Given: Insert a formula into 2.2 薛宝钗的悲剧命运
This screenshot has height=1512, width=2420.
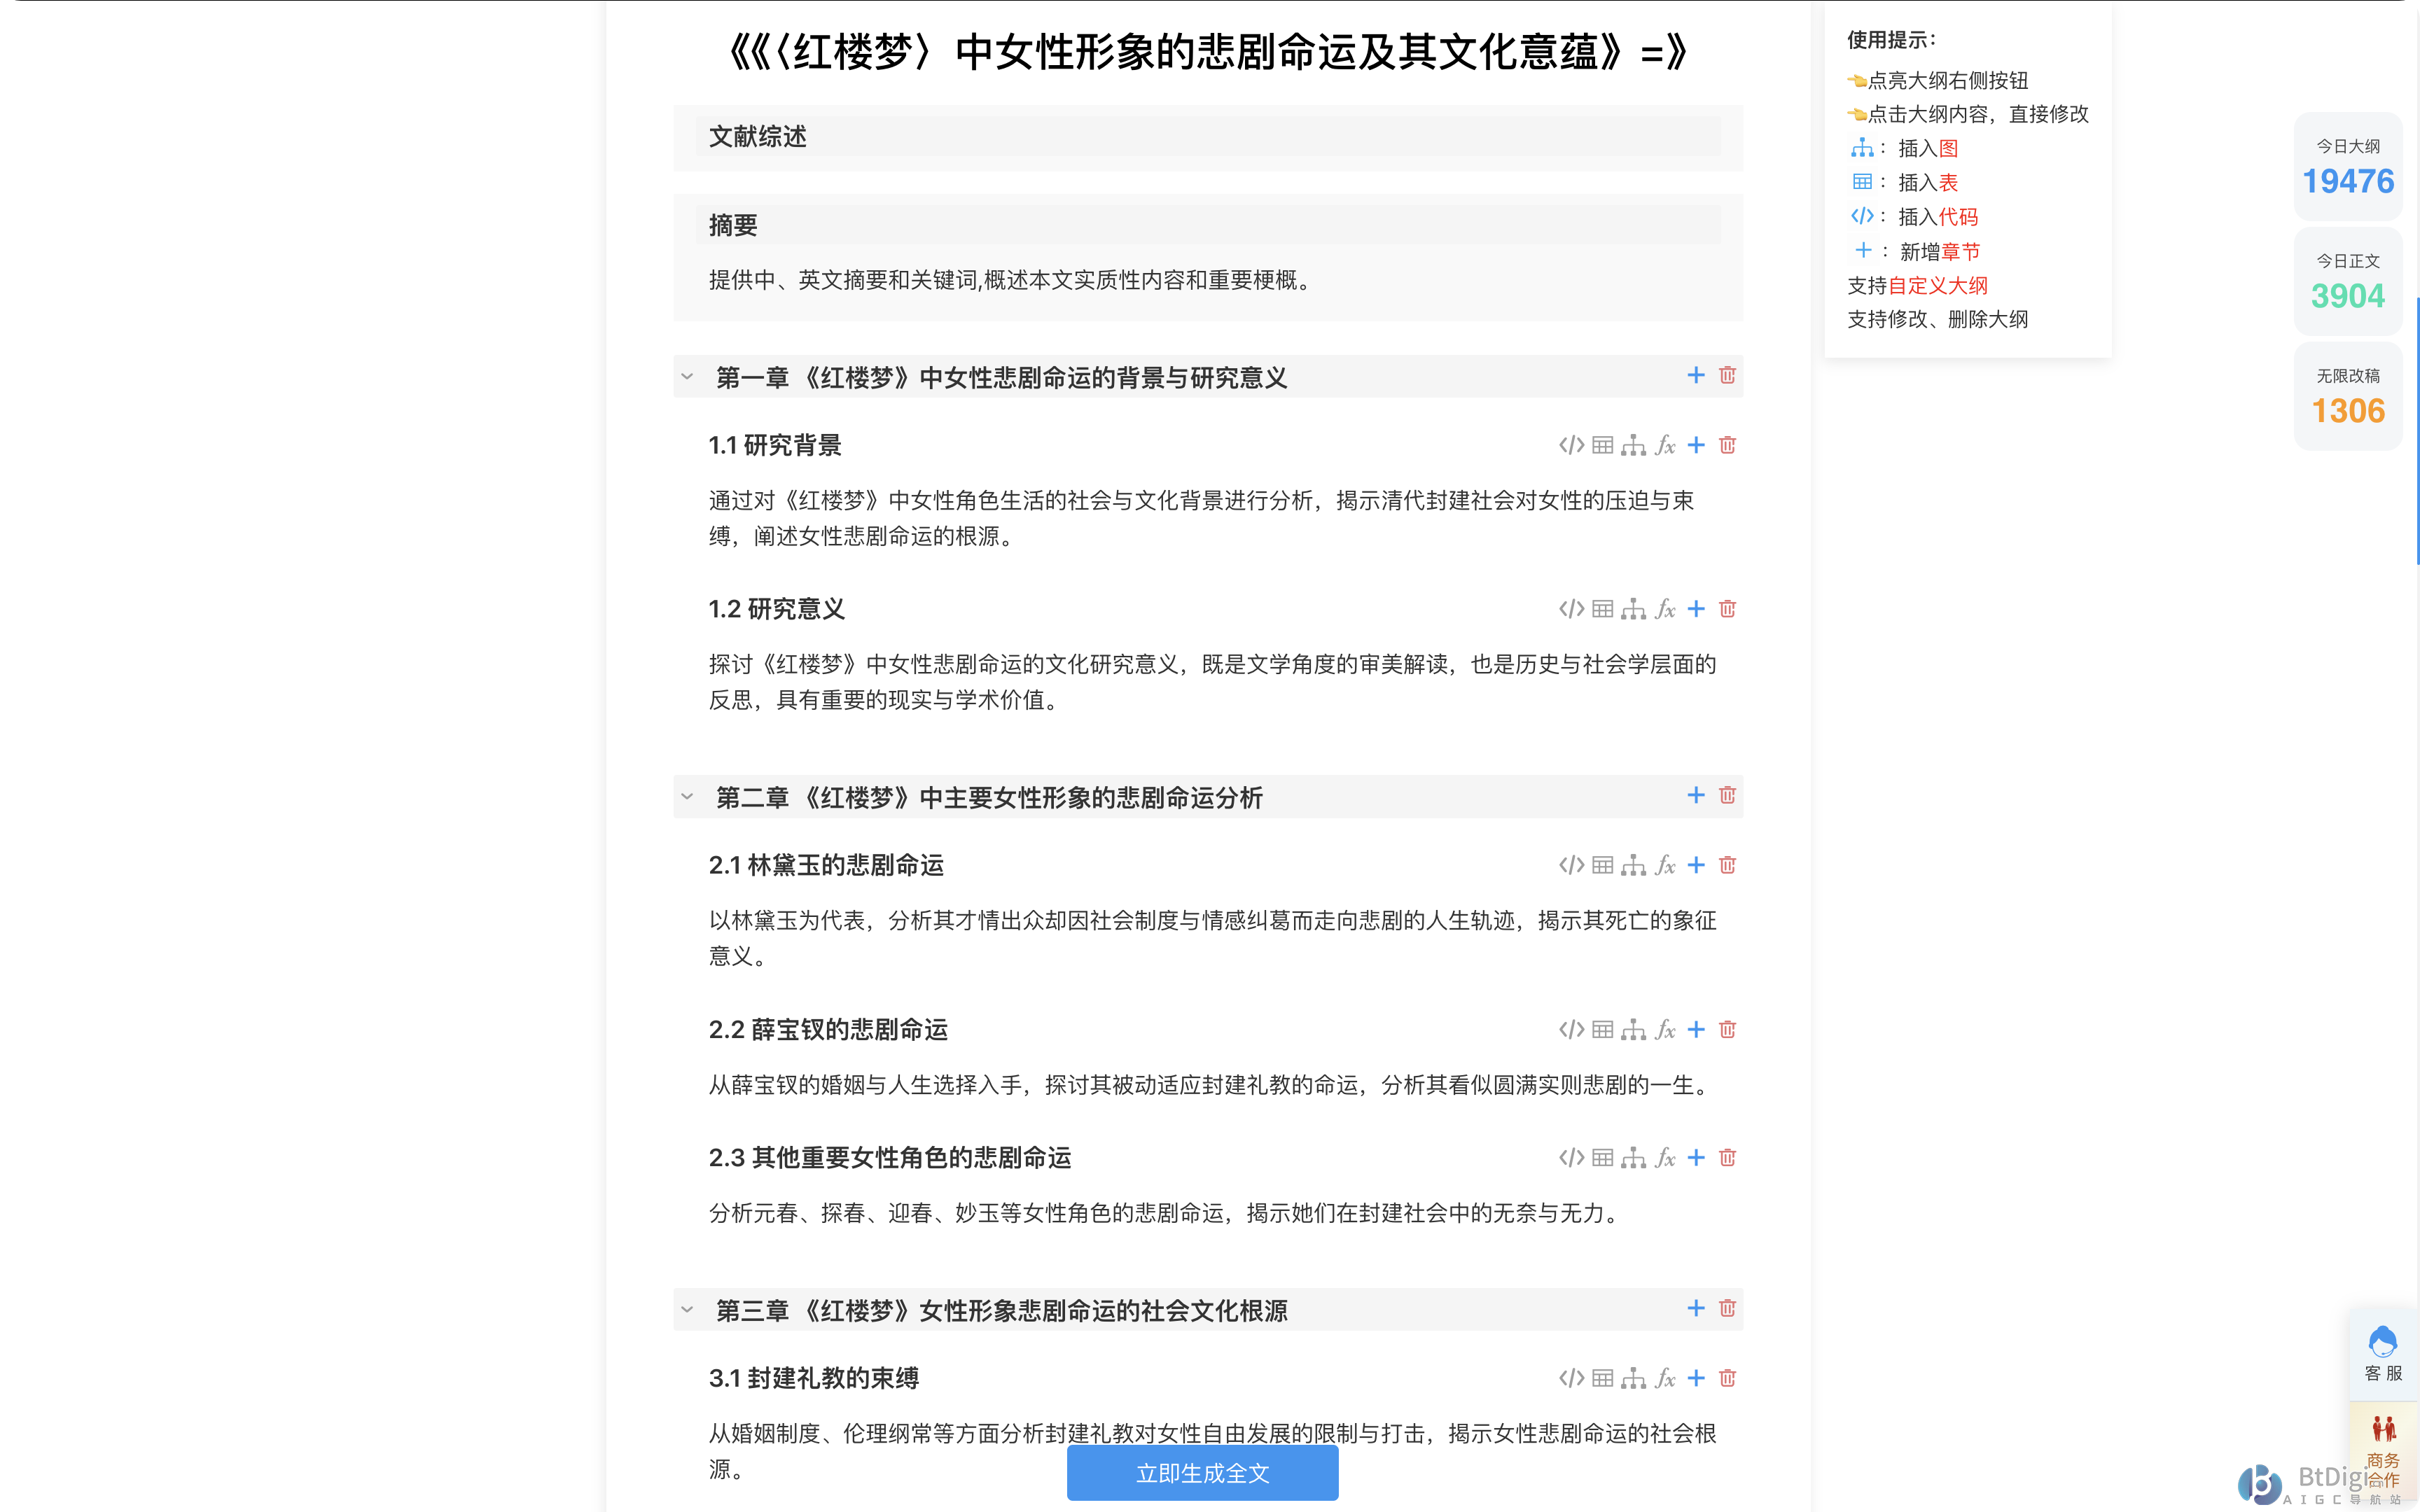Looking at the screenshot, I should pos(1665,1029).
